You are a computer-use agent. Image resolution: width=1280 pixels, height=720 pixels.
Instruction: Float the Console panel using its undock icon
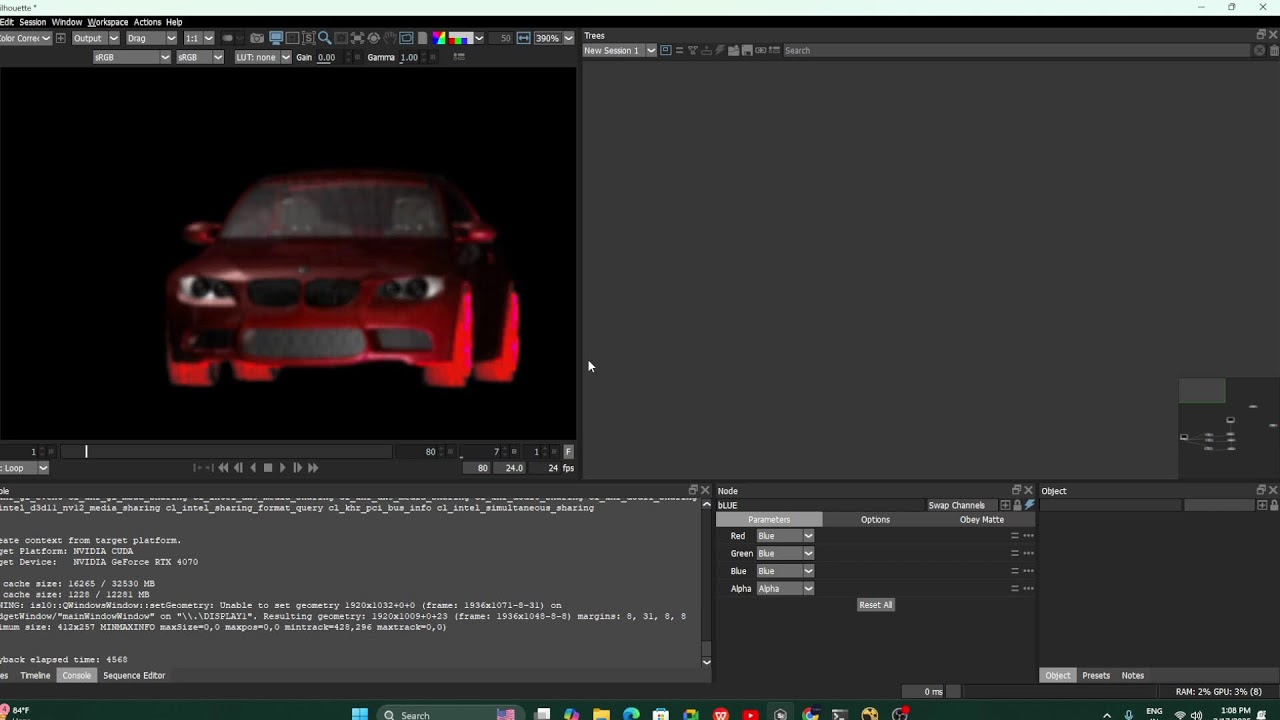pos(693,490)
